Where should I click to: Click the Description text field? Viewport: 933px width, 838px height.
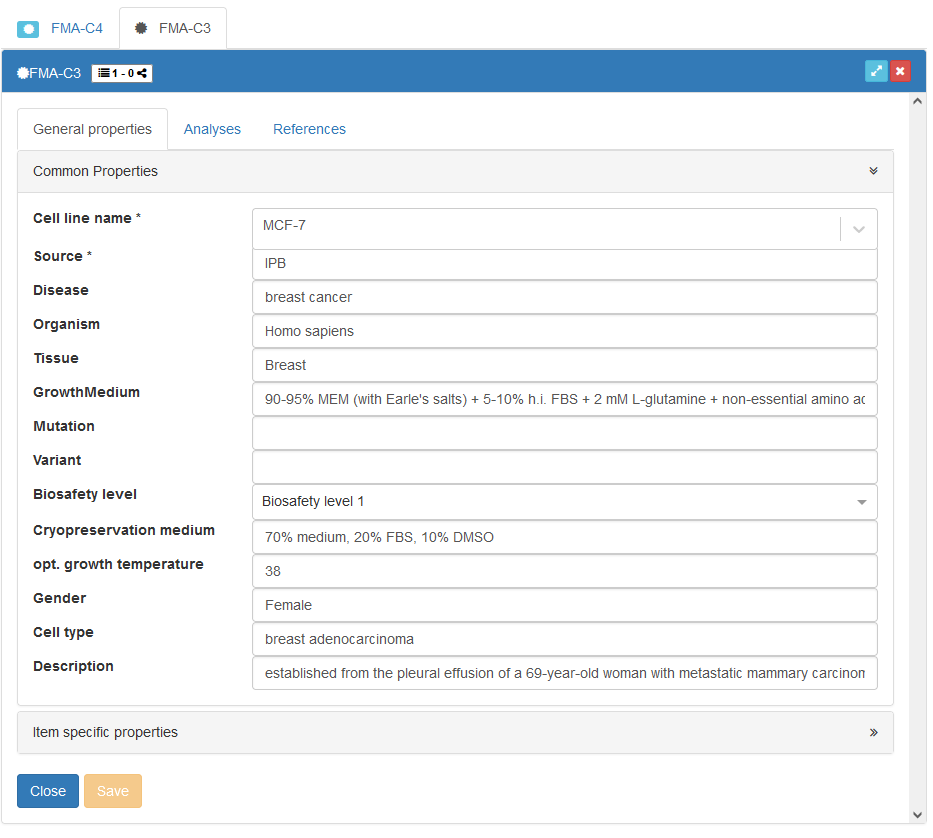[564, 673]
